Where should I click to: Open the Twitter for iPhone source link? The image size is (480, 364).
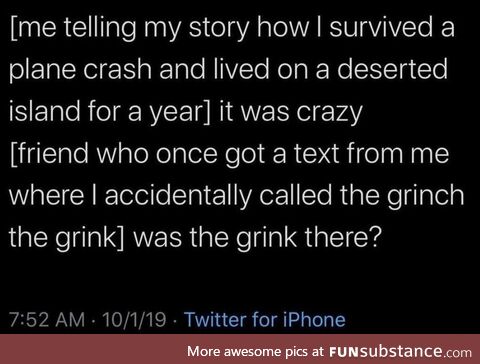pos(265,319)
